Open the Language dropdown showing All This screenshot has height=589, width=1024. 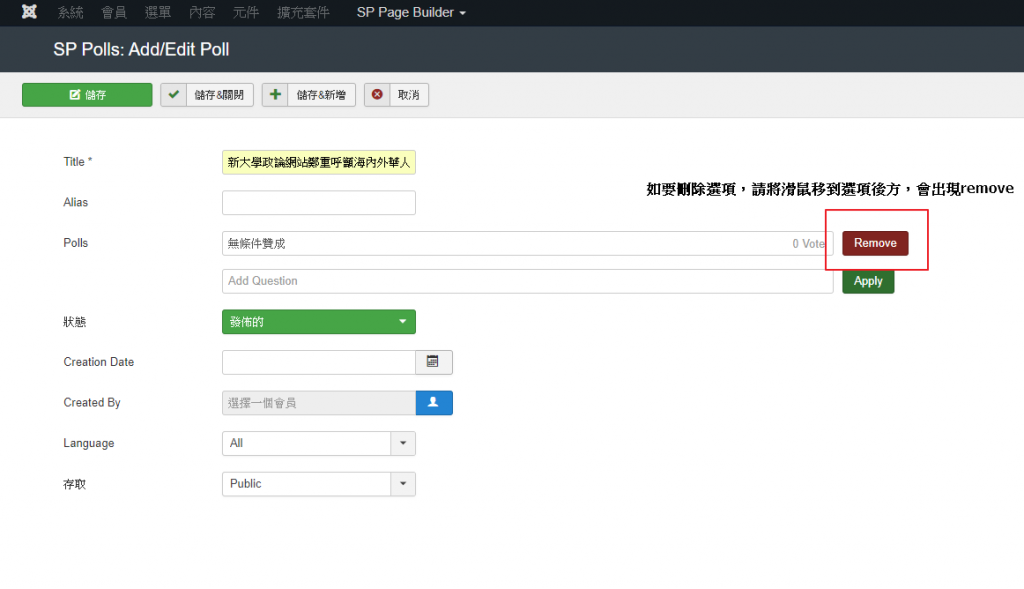point(318,443)
